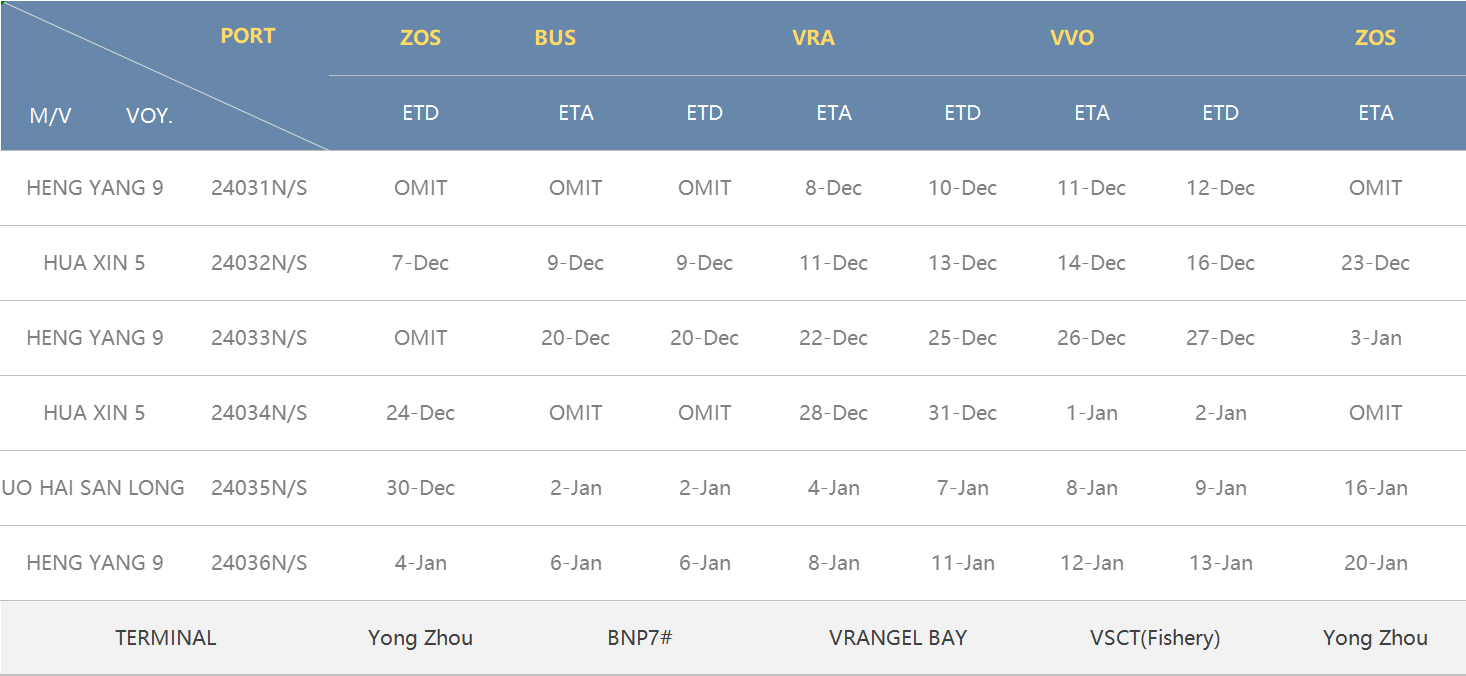The height and width of the screenshot is (676, 1466).
Task: Click the M/V header label
Action: pyautogui.click(x=50, y=116)
